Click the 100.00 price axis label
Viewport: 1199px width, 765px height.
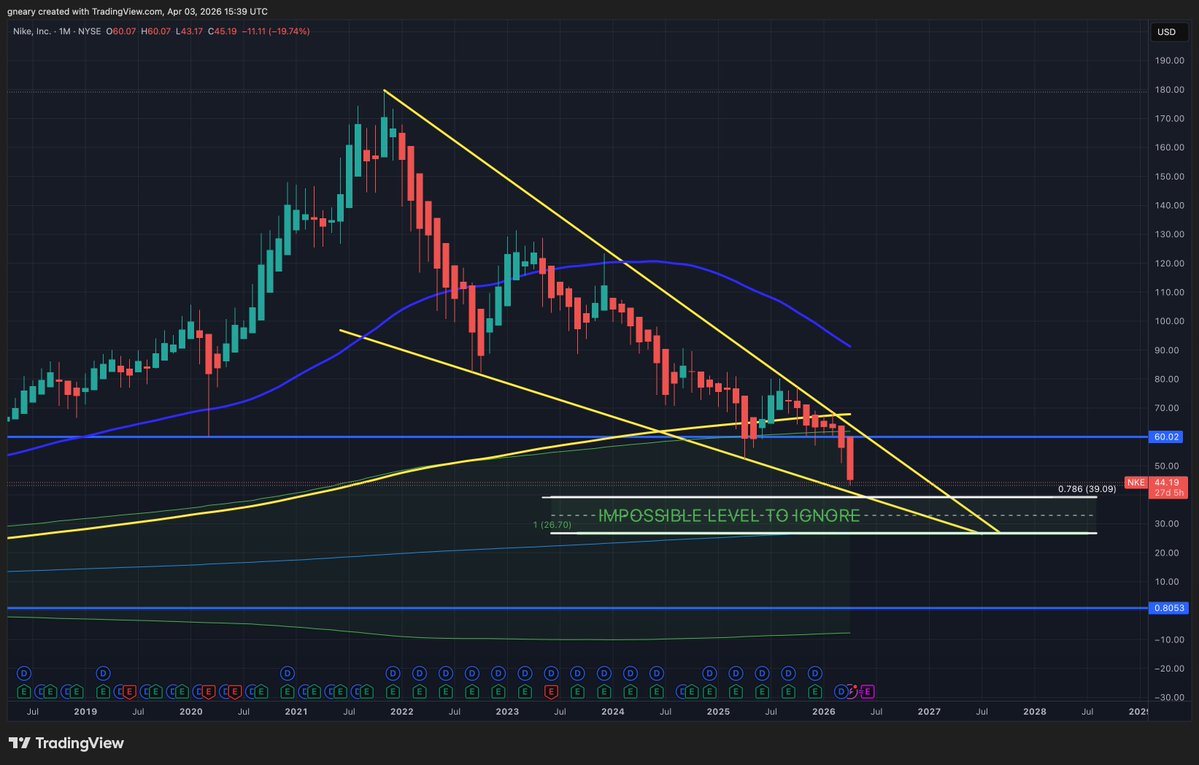tap(1169, 321)
